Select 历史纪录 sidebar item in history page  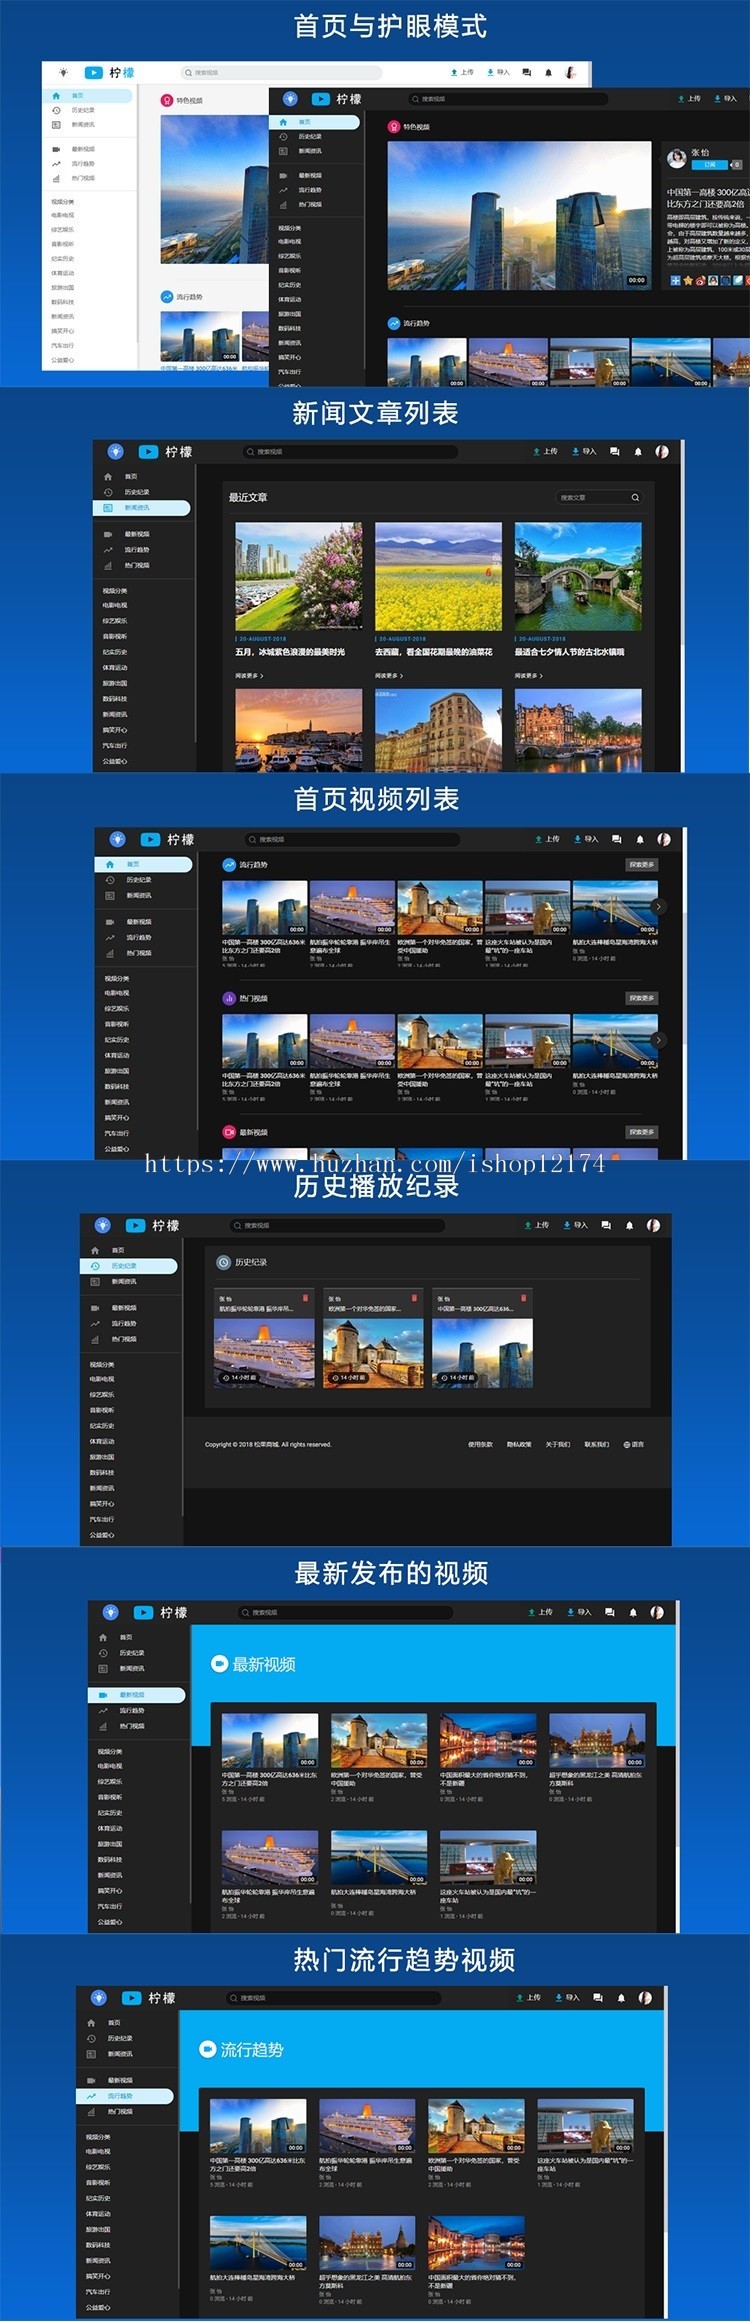(128, 1266)
